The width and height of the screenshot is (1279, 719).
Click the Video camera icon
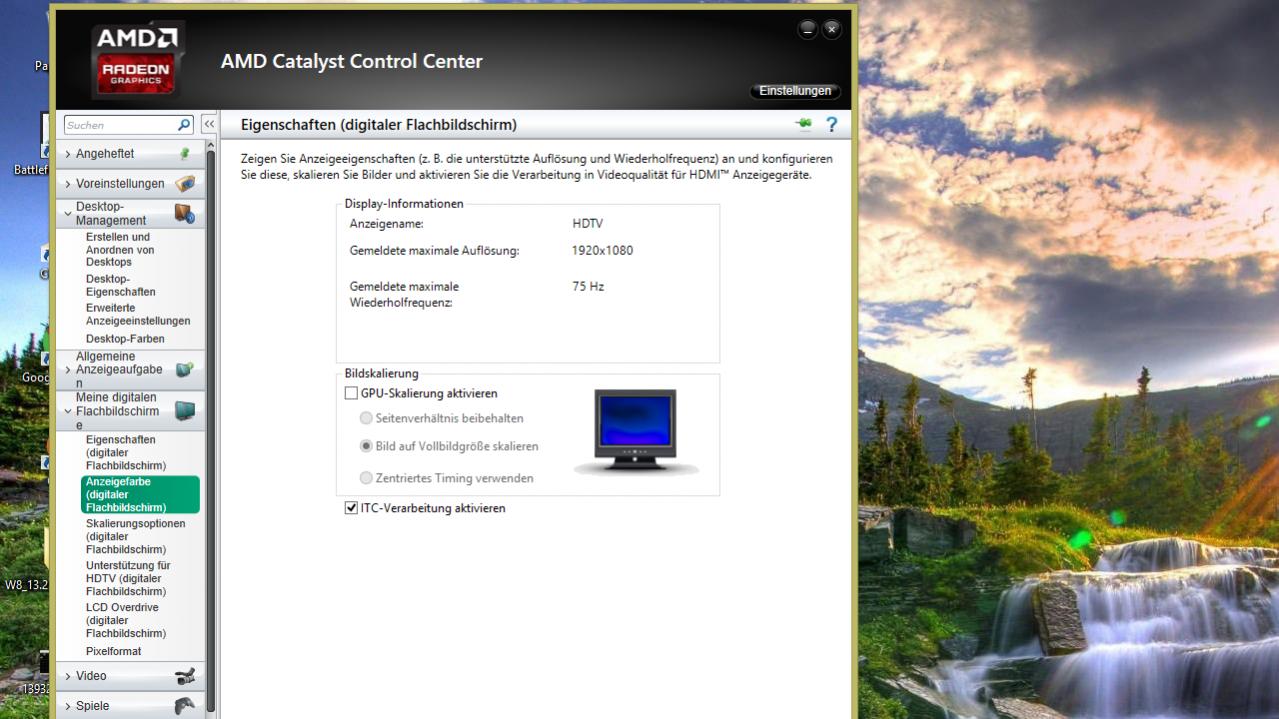[x=184, y=676]
